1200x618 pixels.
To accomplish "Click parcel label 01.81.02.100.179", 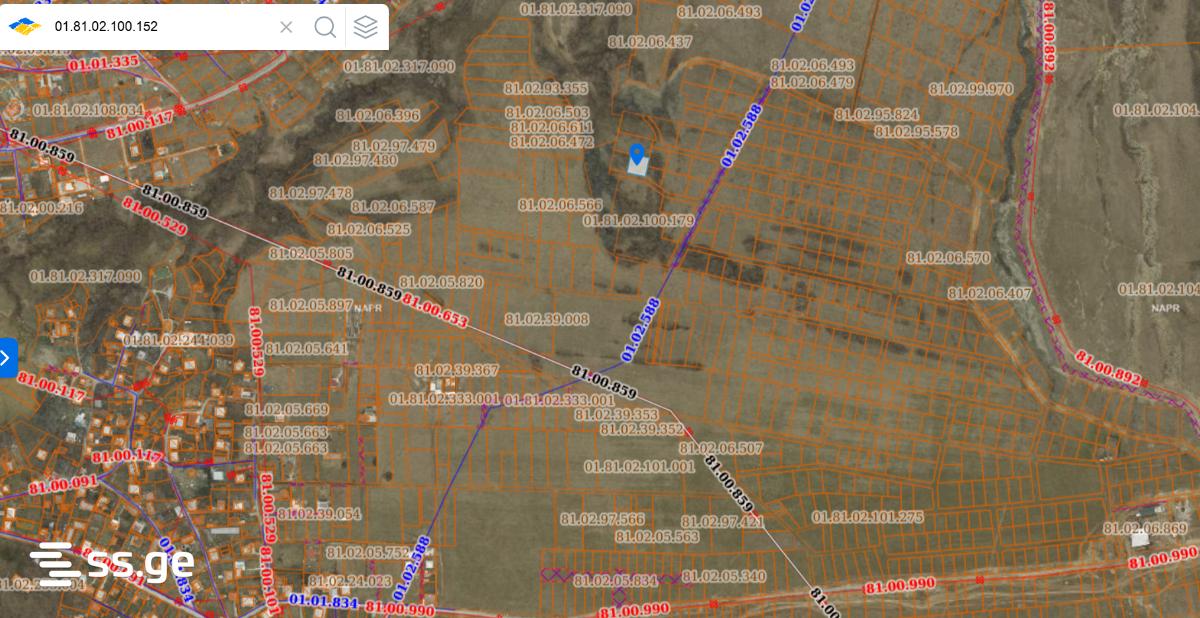I will [637, 220].
